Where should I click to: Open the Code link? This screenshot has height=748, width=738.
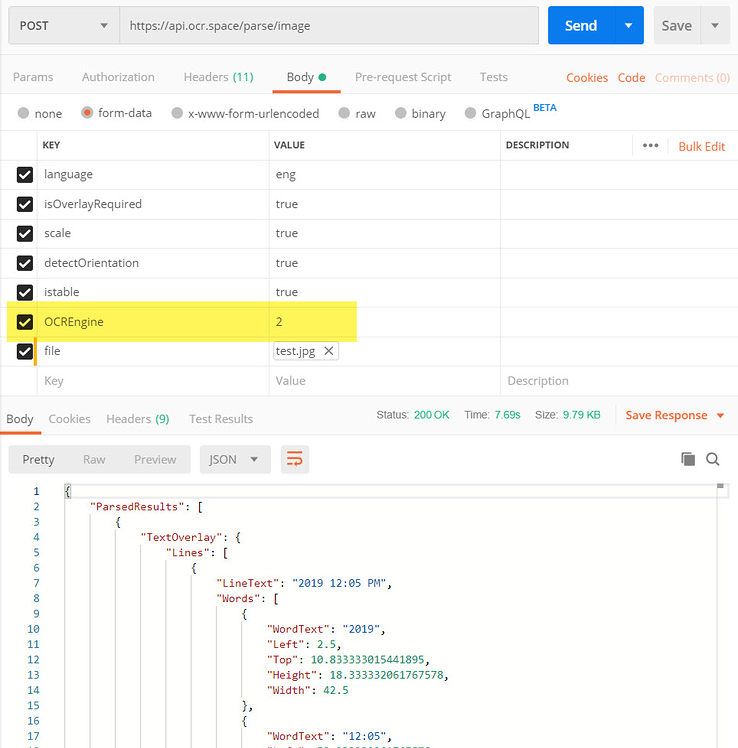click(x=631, y=78)
